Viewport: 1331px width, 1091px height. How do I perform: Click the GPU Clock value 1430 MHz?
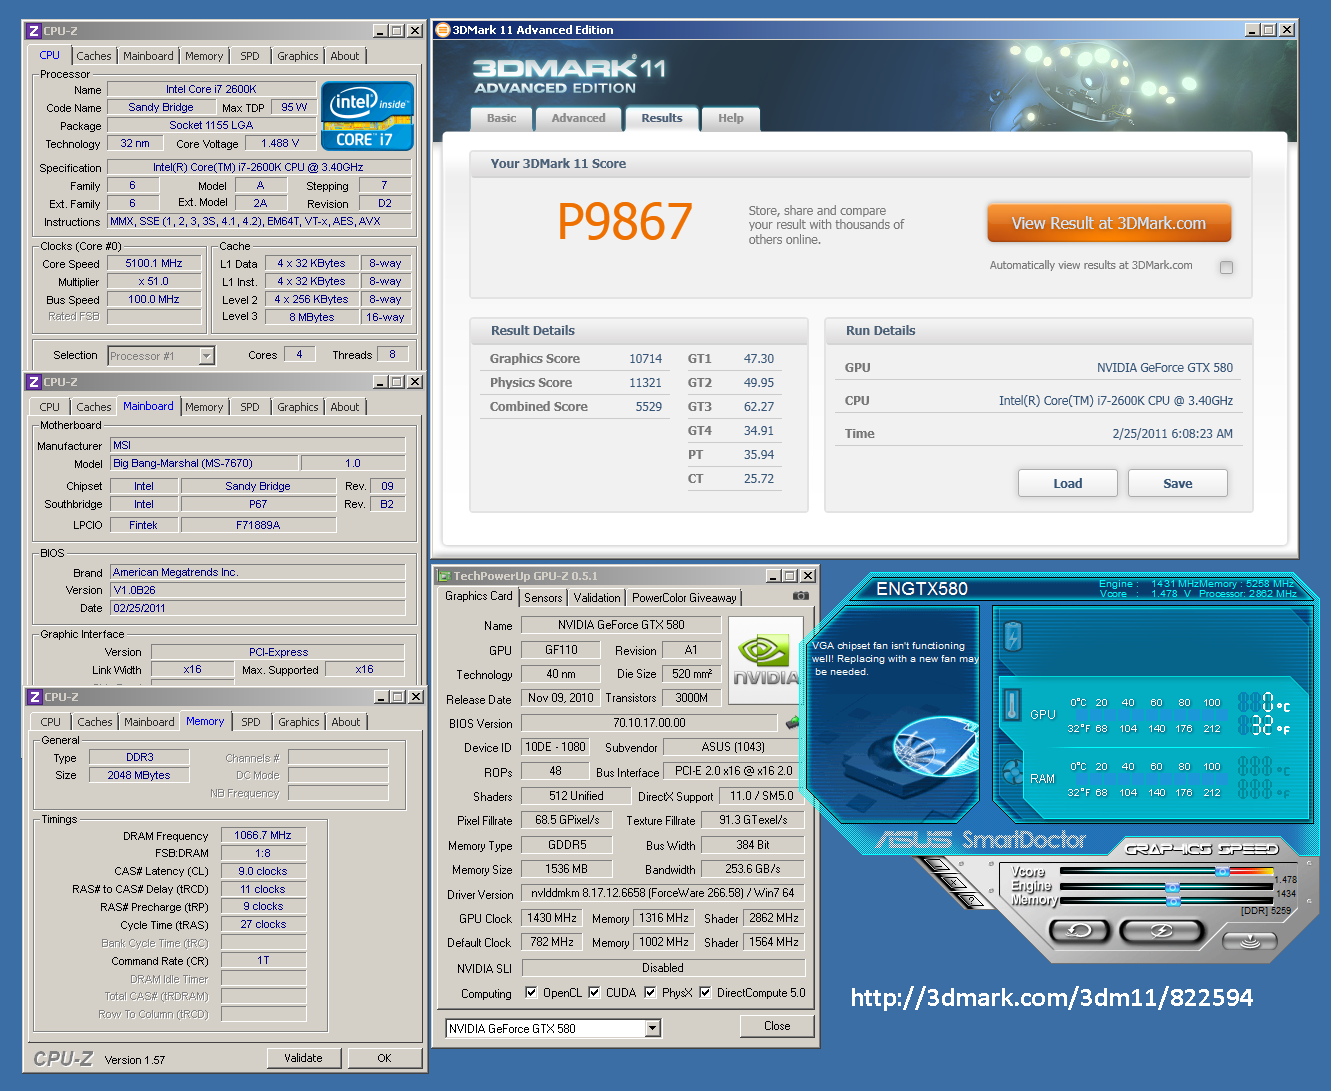(x=552, y=918)
